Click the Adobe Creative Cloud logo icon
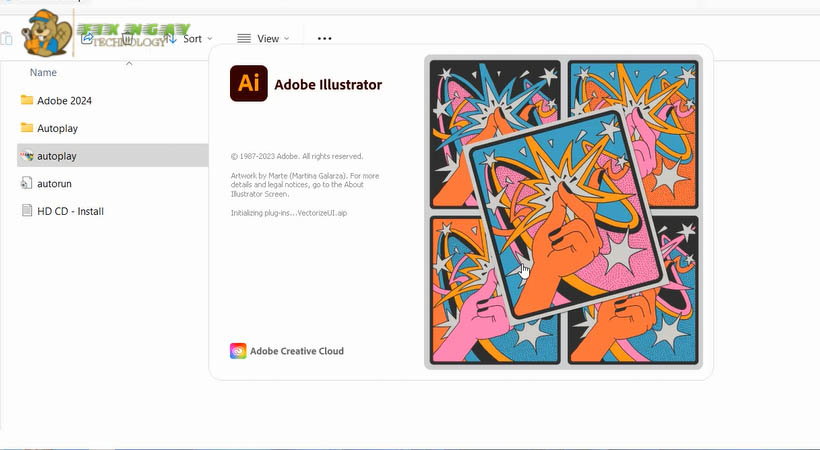820x450 pixels. [238, 351]
